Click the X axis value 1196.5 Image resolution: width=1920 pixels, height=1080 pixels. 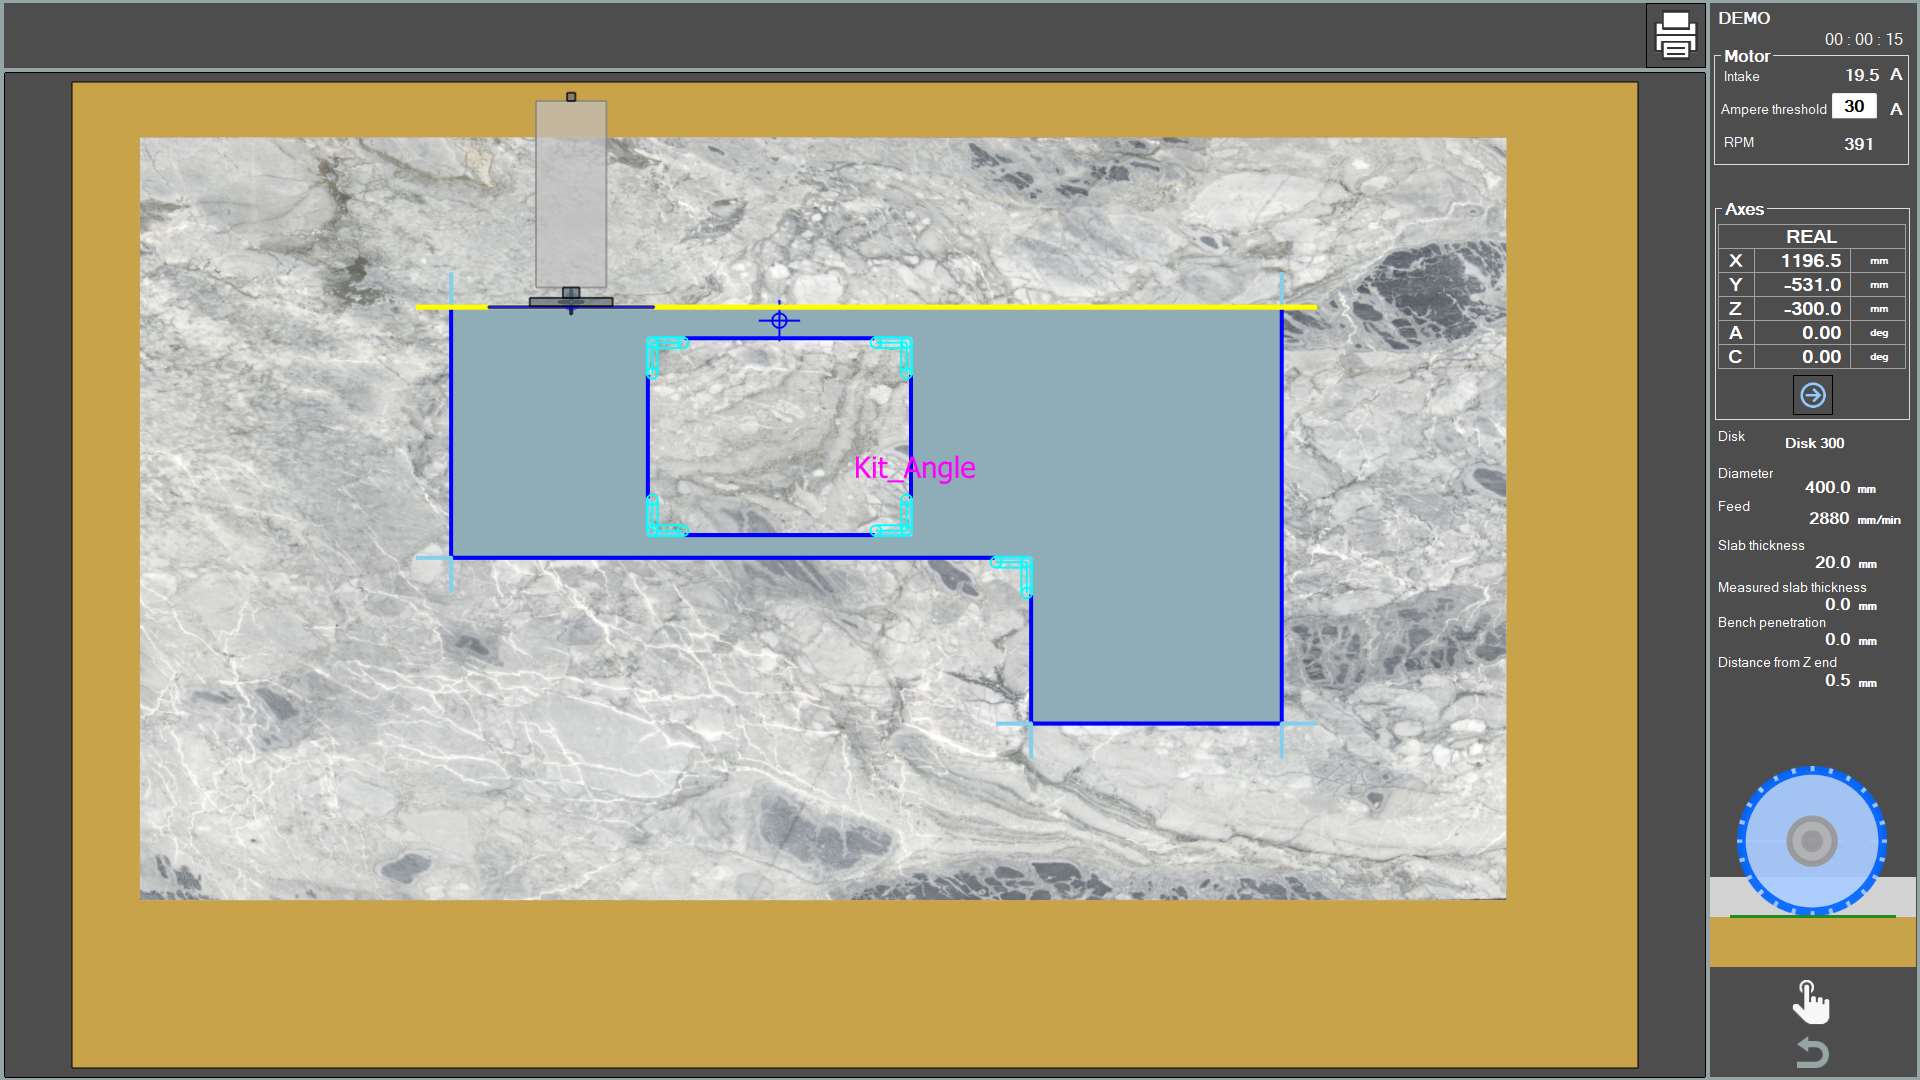1810,260
